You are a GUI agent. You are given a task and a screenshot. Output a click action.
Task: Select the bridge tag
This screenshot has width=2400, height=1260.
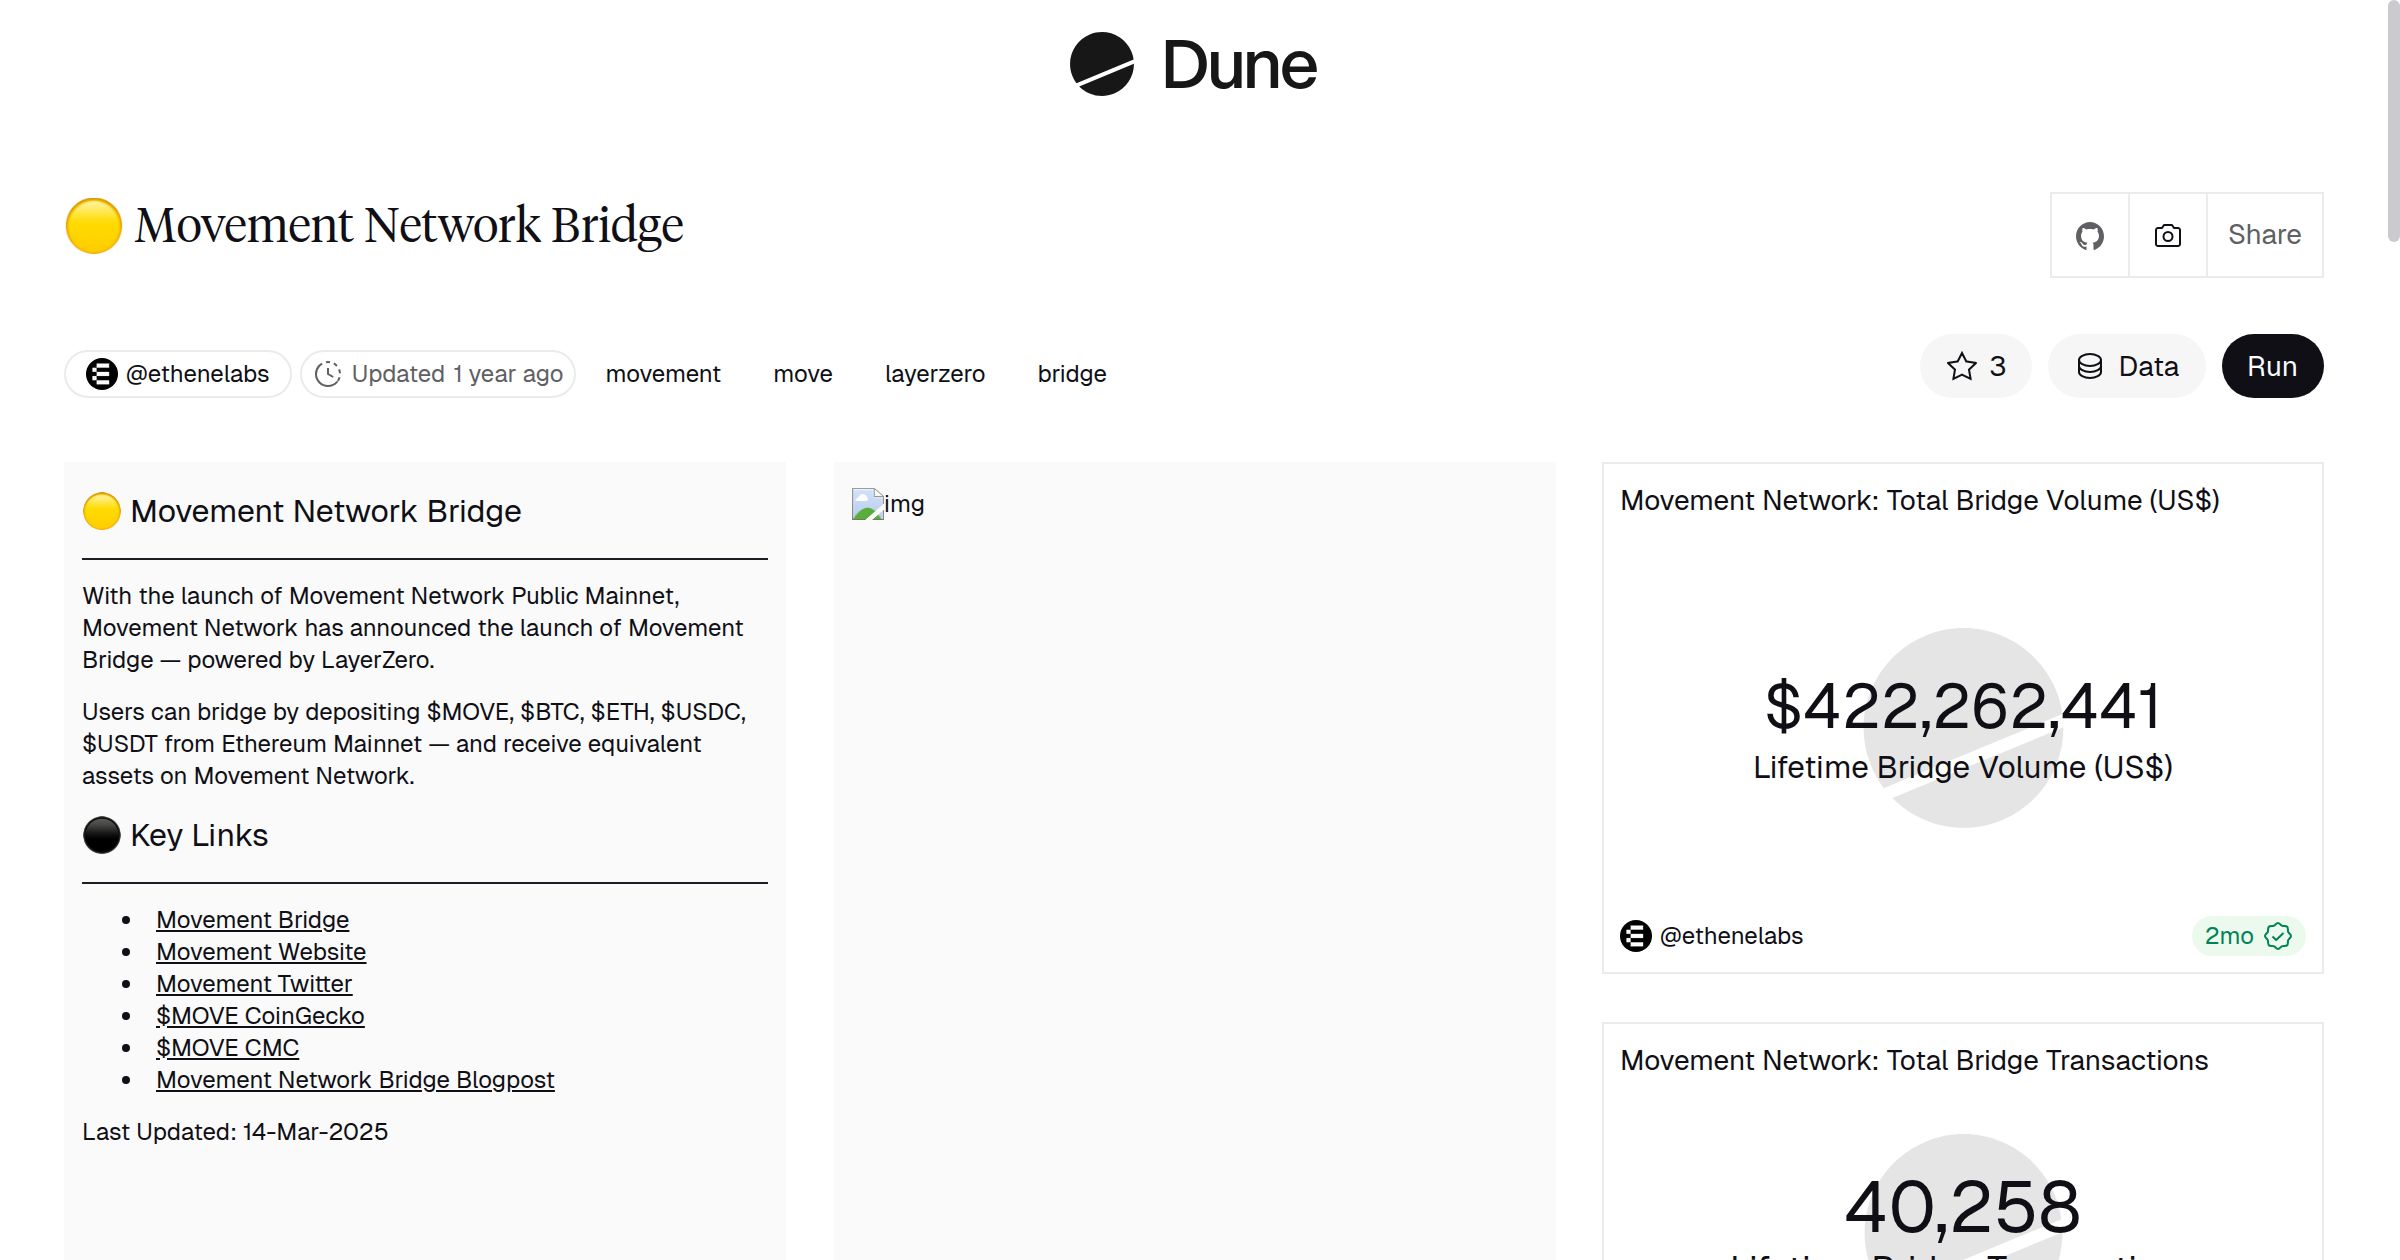pyautogui.click(x=1071, y=374)
